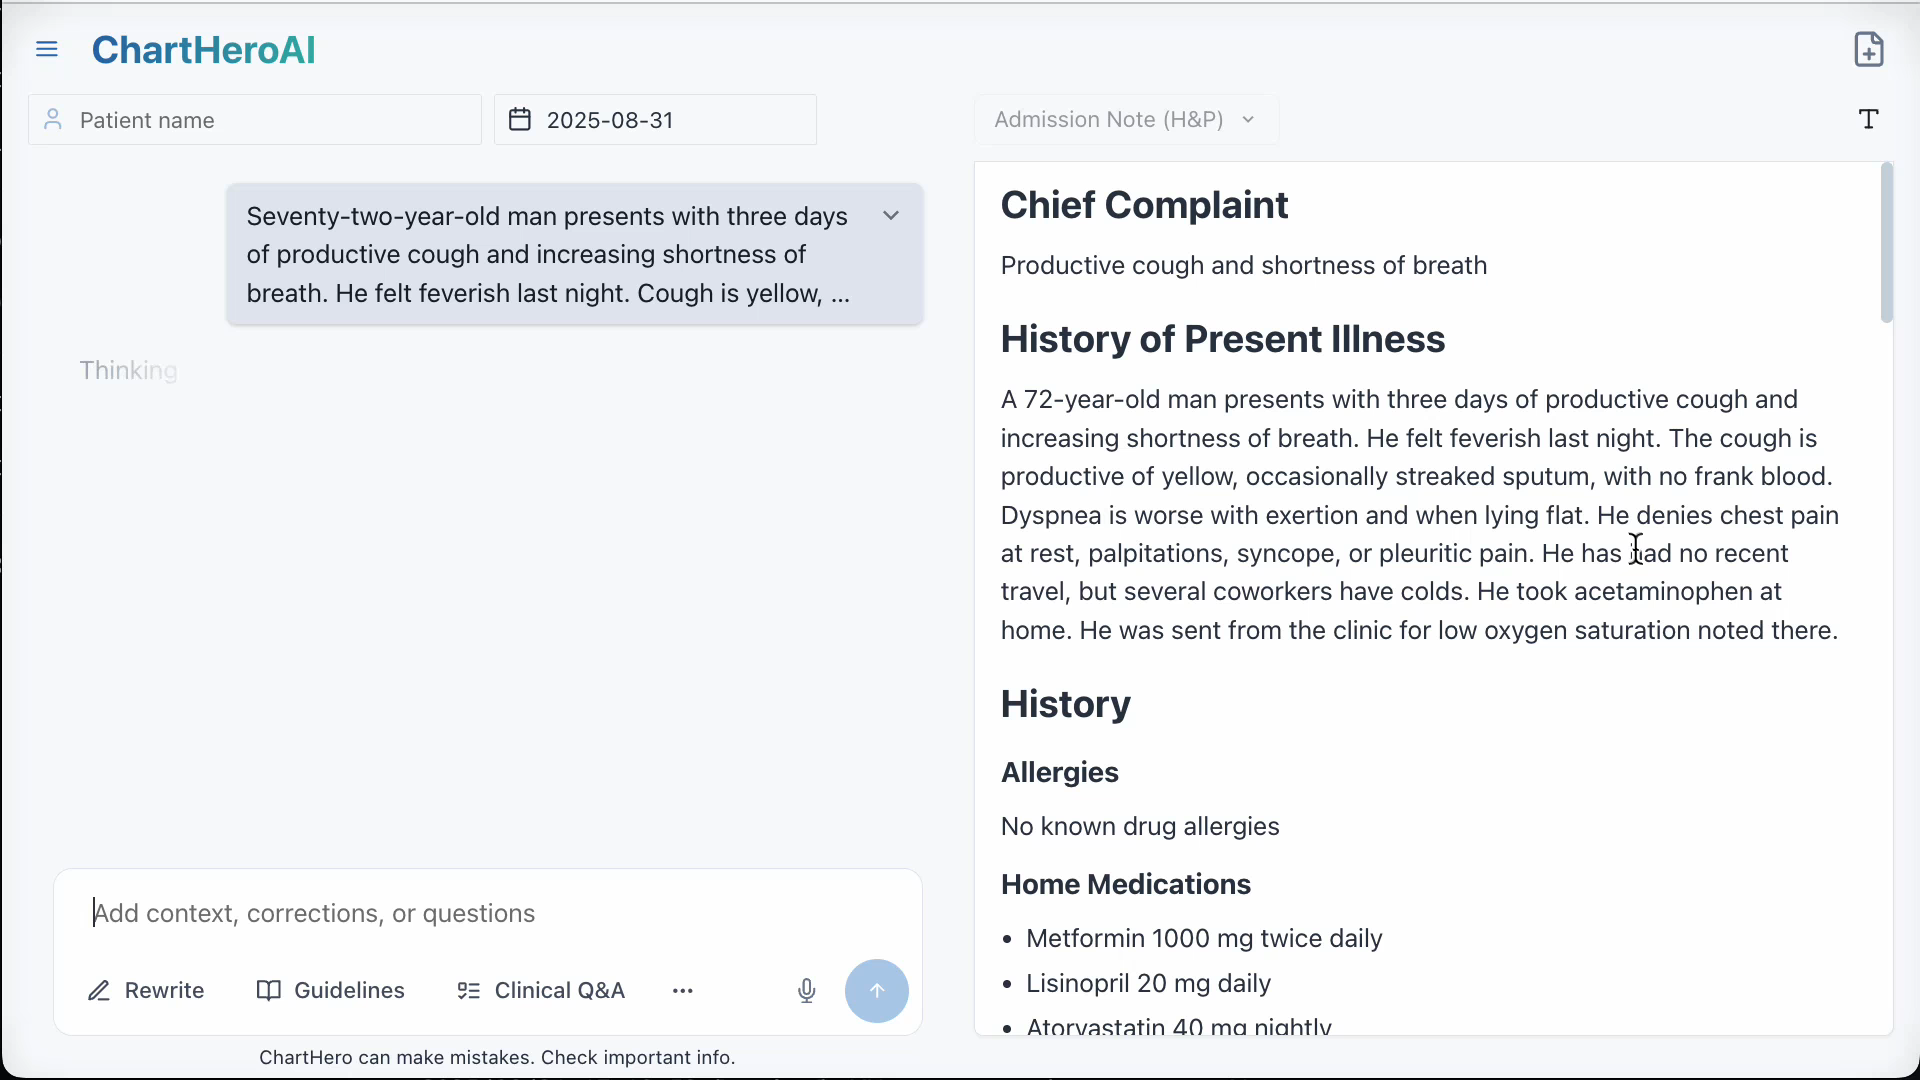Open the hamburger sidebar menu
The height and width of the screenshot is (1080, 1920).
pyautogui.click(x=47, y=50)
